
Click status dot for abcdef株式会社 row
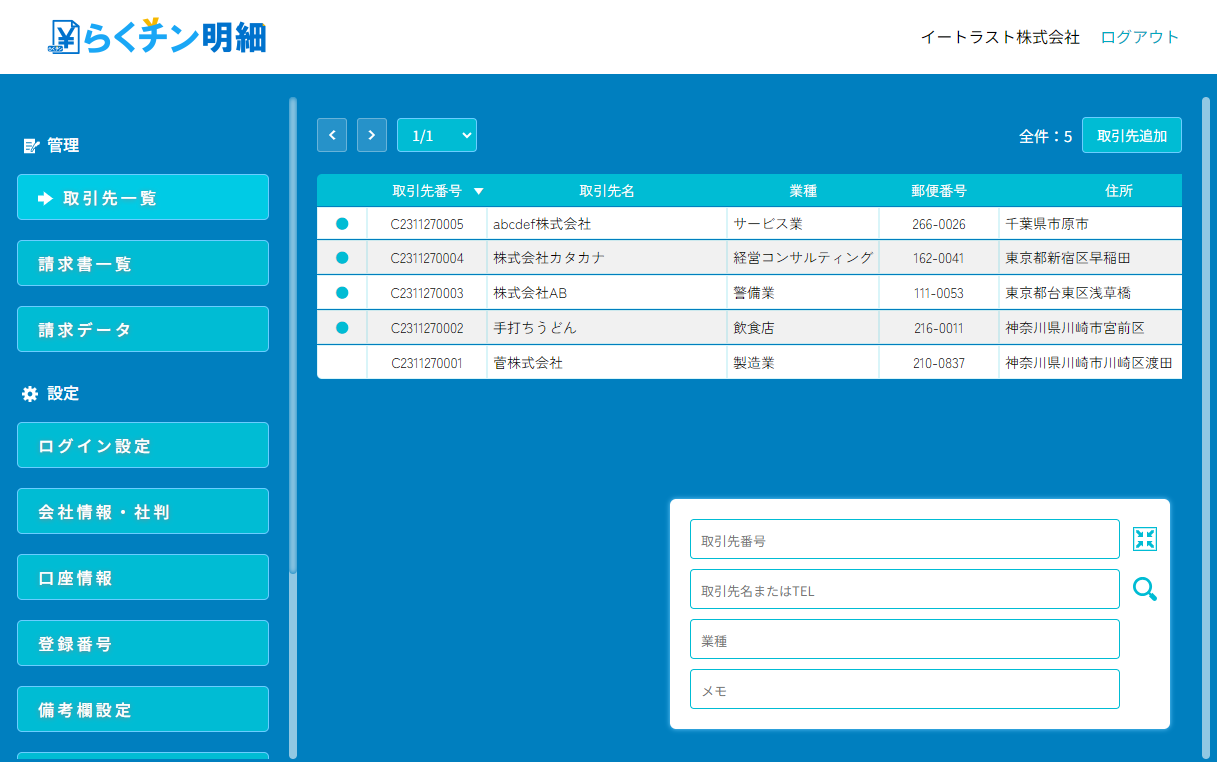coord(342,224)
